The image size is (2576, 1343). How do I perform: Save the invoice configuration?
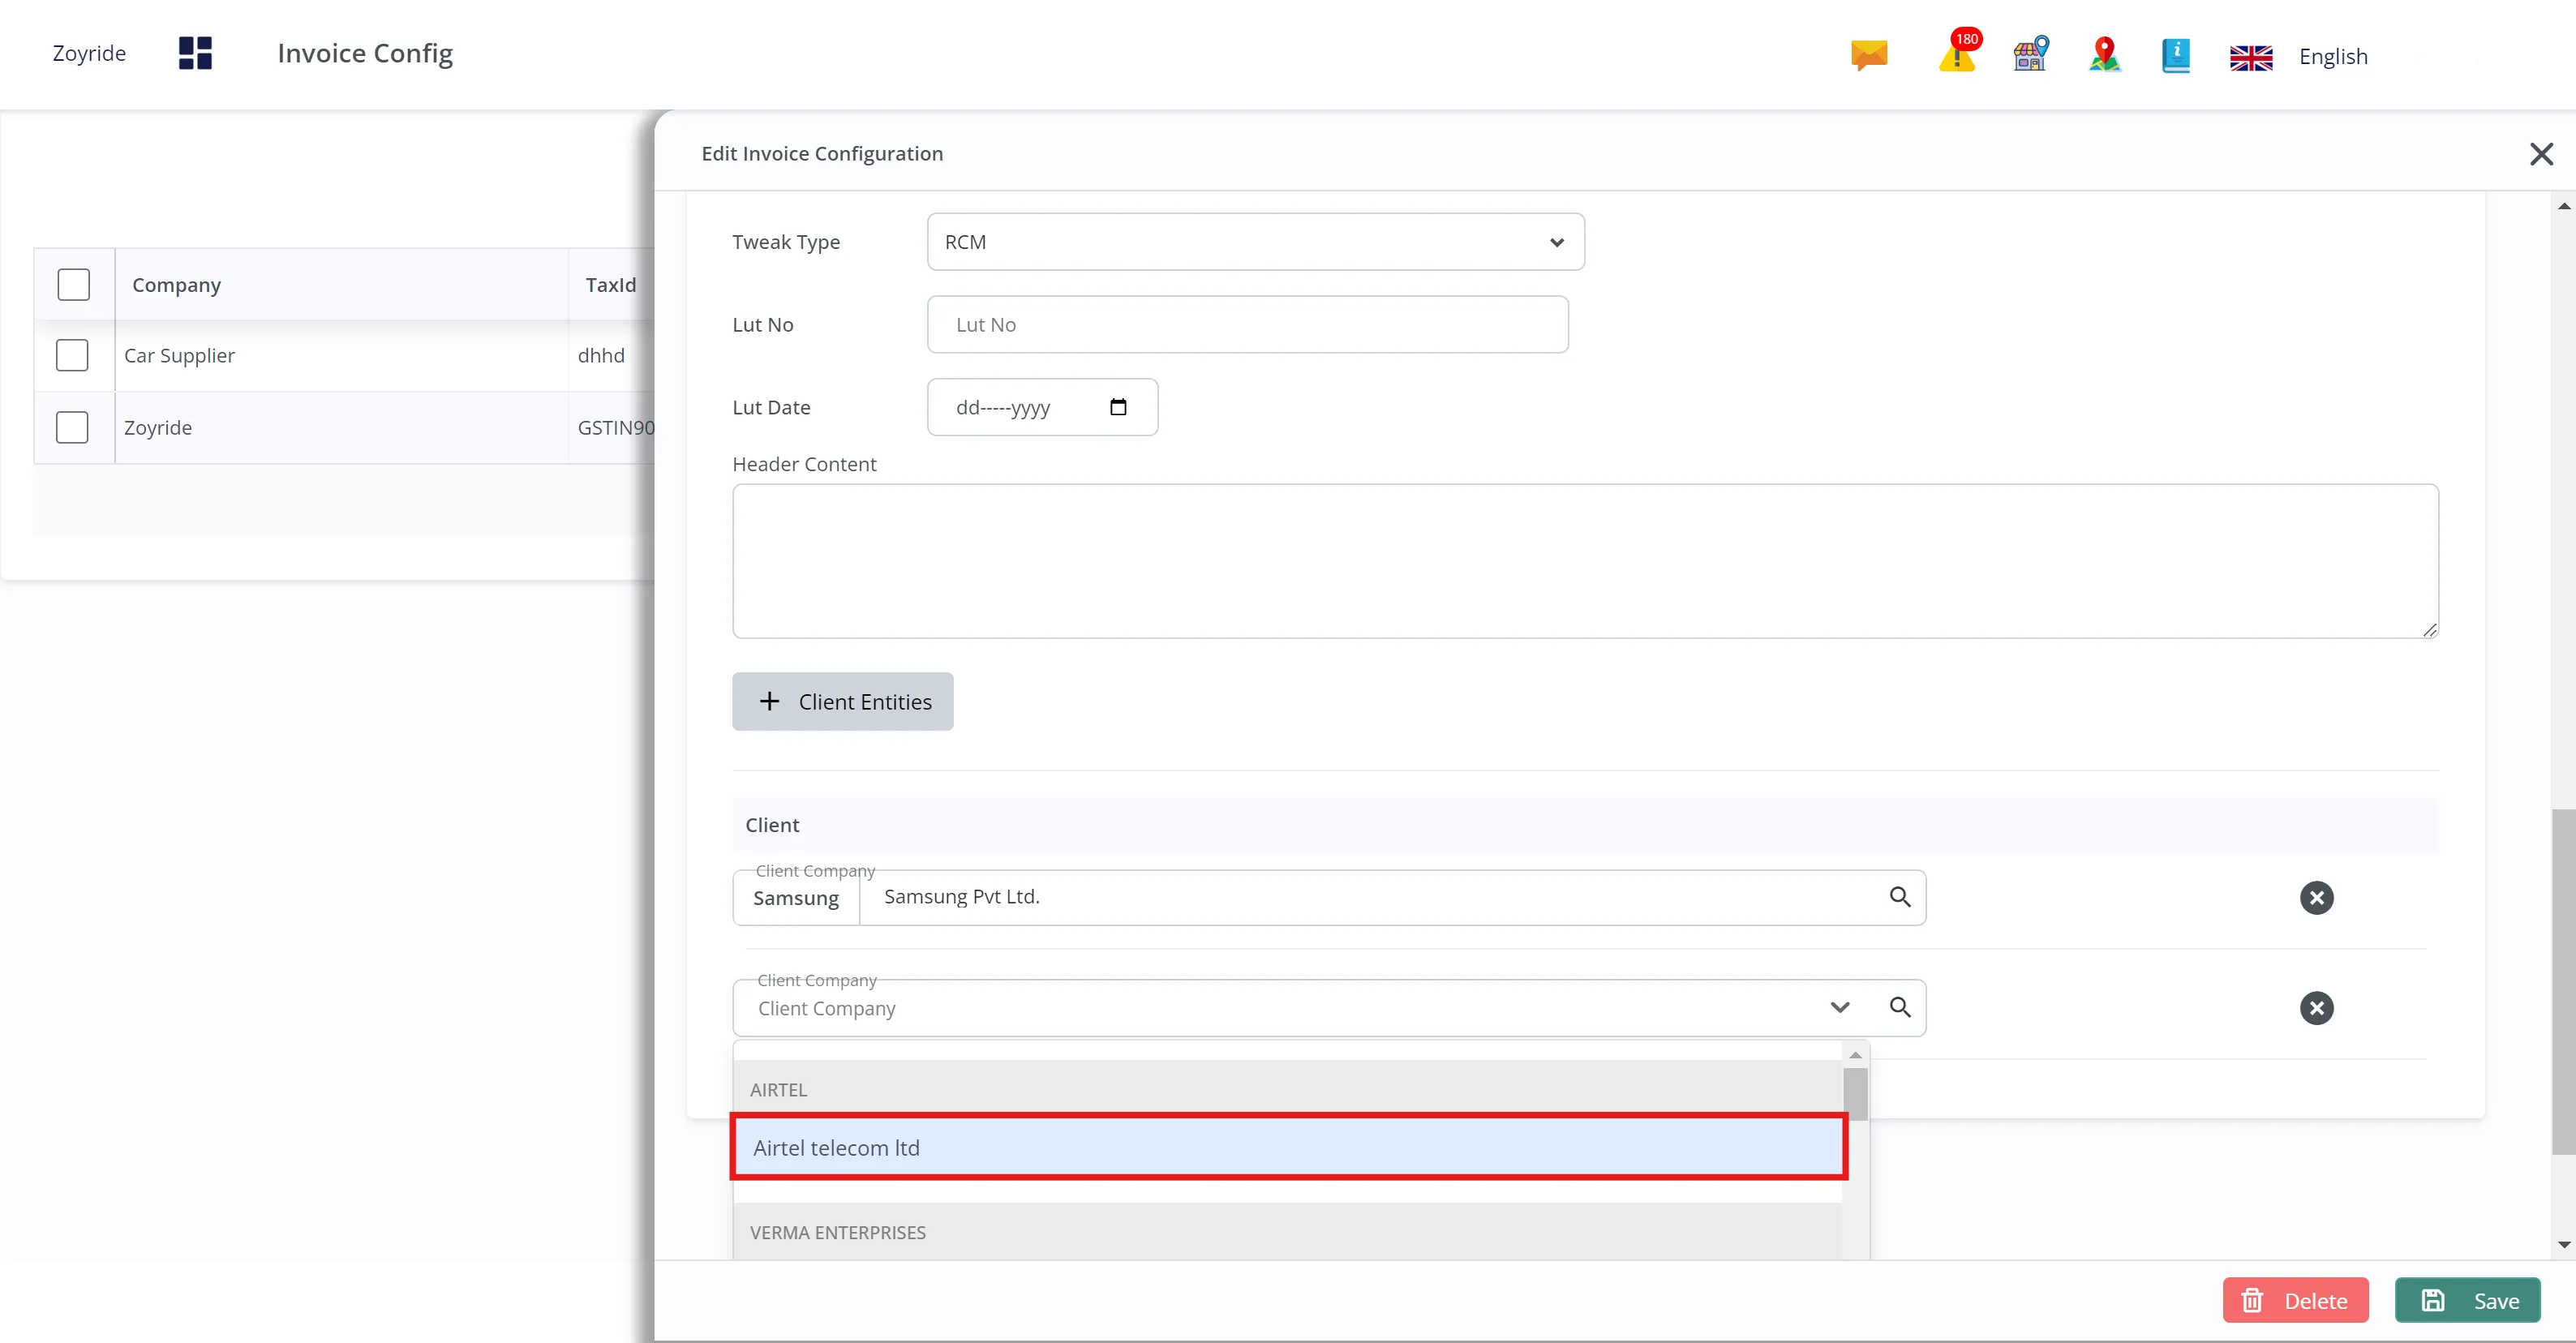click(x=2468, y=1300)
